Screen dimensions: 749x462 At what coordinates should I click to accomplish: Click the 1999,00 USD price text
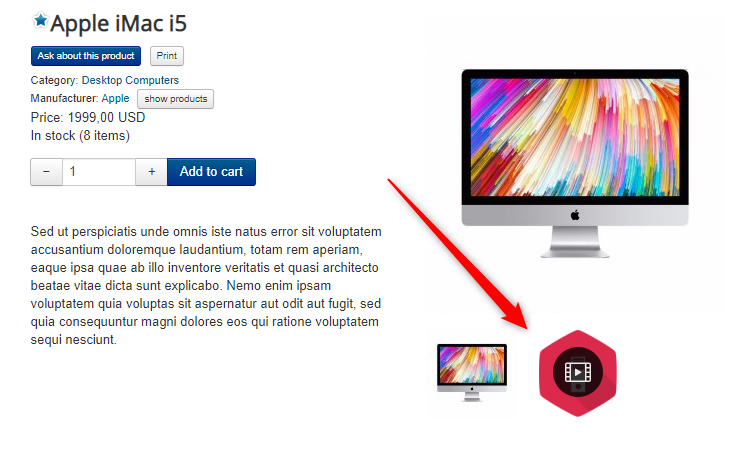click(106, 118)
